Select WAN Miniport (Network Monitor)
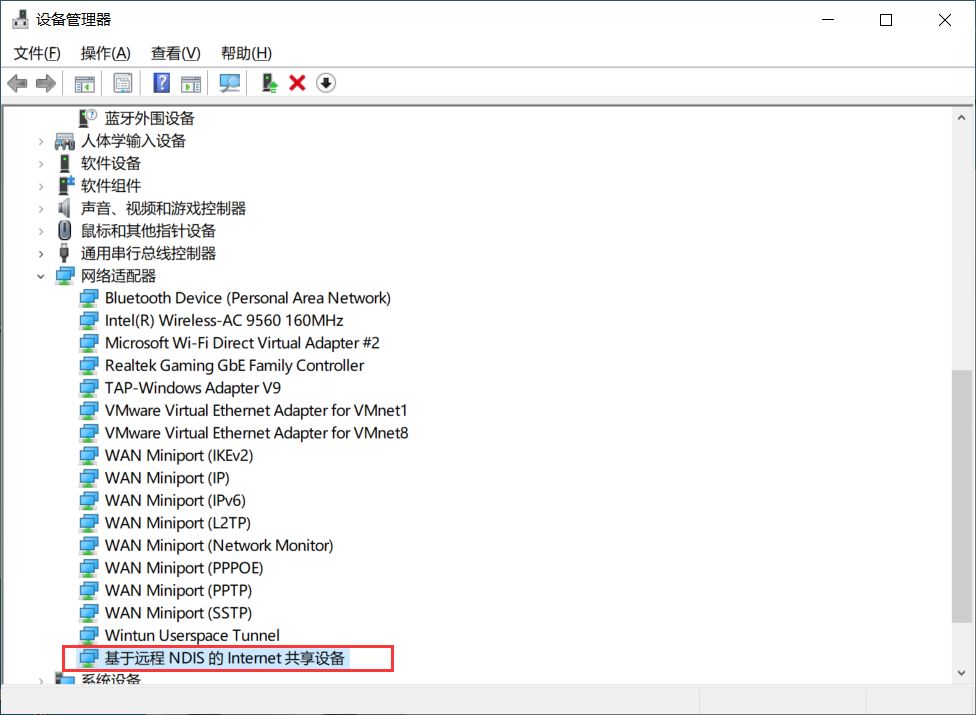Screen dimensions: 976x715 pyautogui.click(x=219, y=546)
